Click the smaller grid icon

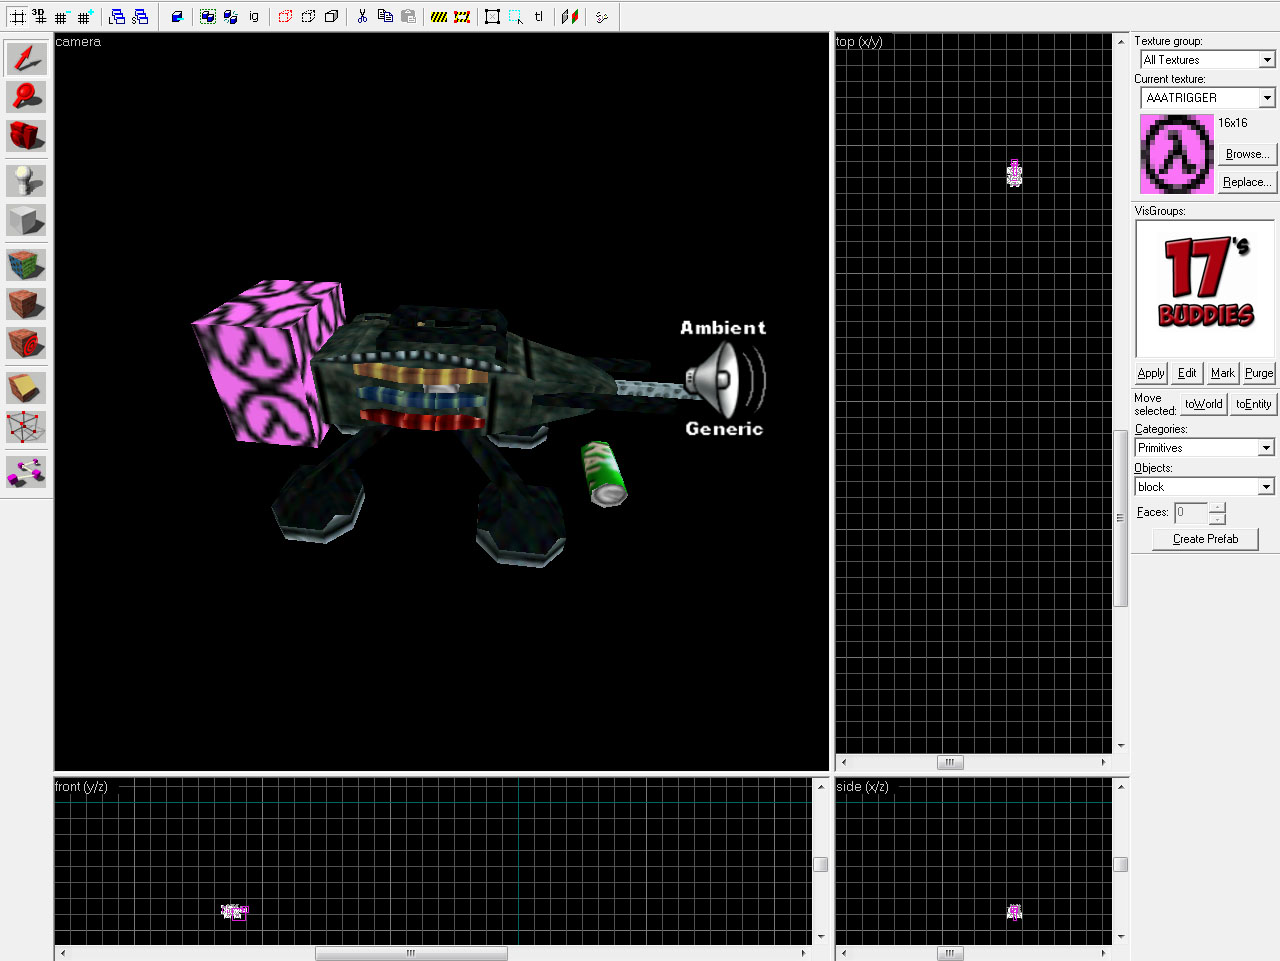tap(62, 16)
